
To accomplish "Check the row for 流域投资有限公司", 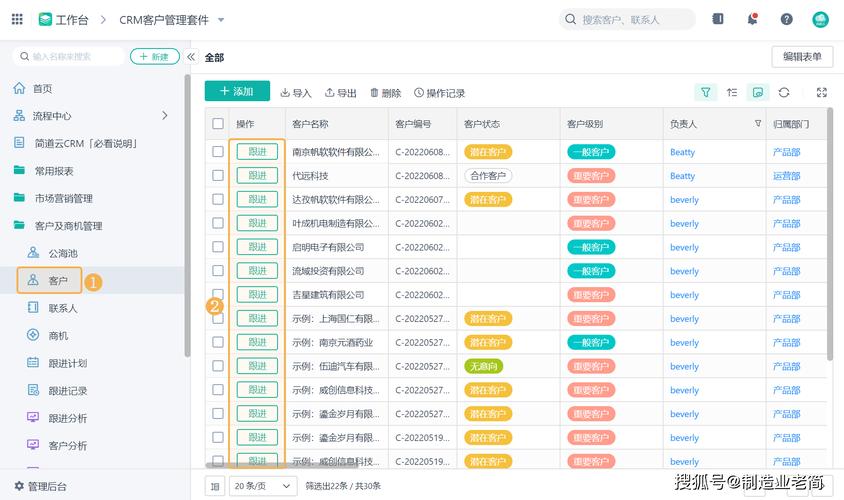I will coord(217,271).
